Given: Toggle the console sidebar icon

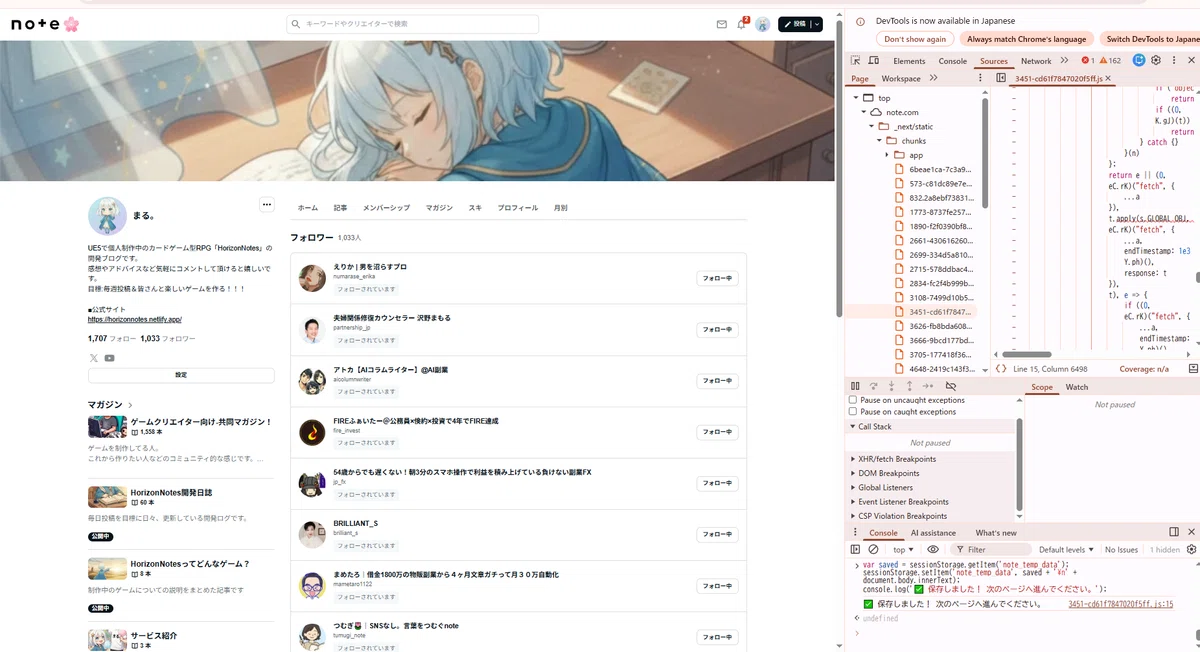Looking at the screenshot, I should 855,549.
